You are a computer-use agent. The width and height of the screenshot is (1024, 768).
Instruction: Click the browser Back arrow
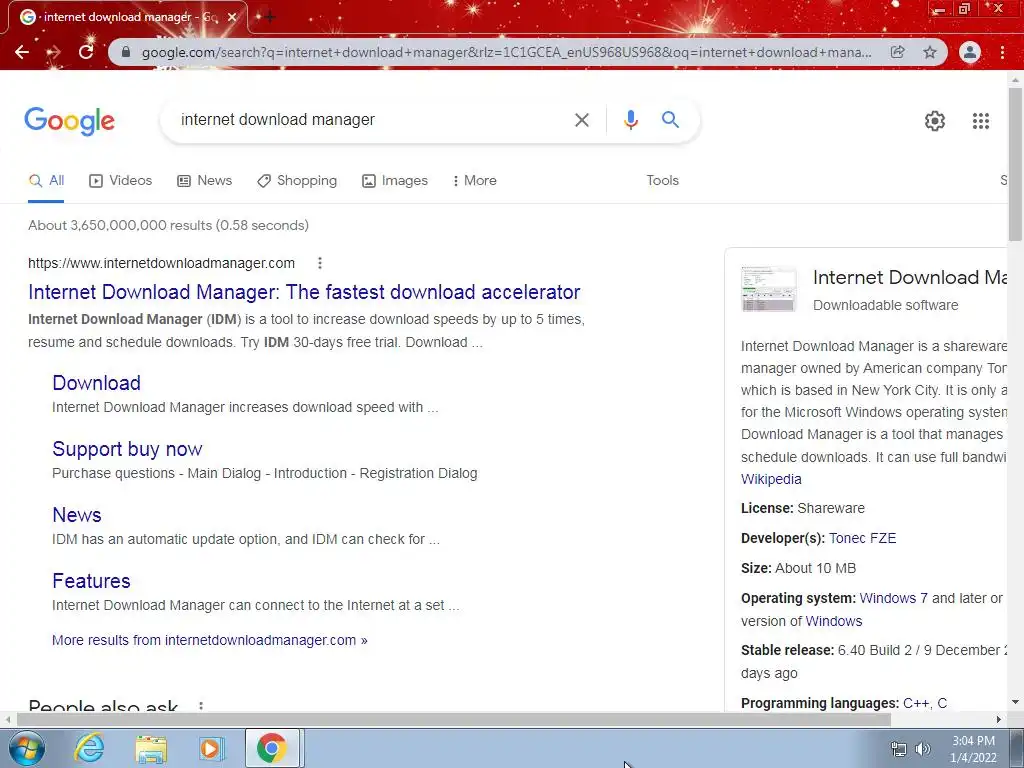pos(22,52)
